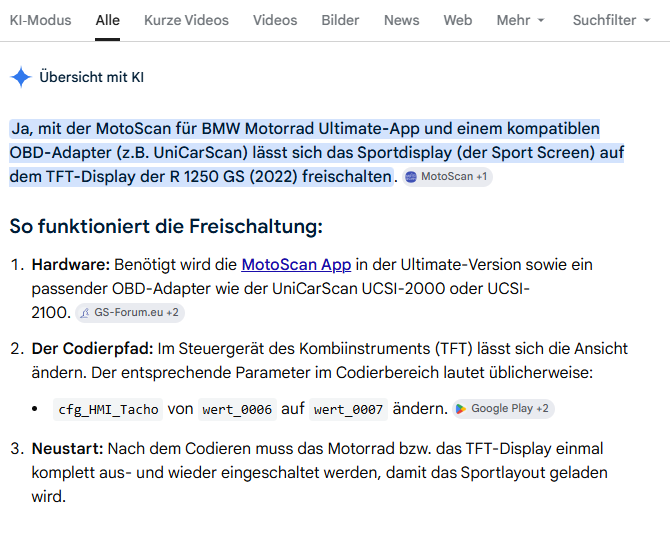This screenshot has width=670, height=533.
Task: Click the cfg_HMI_Tacho code text
Action: coord(108,409)
